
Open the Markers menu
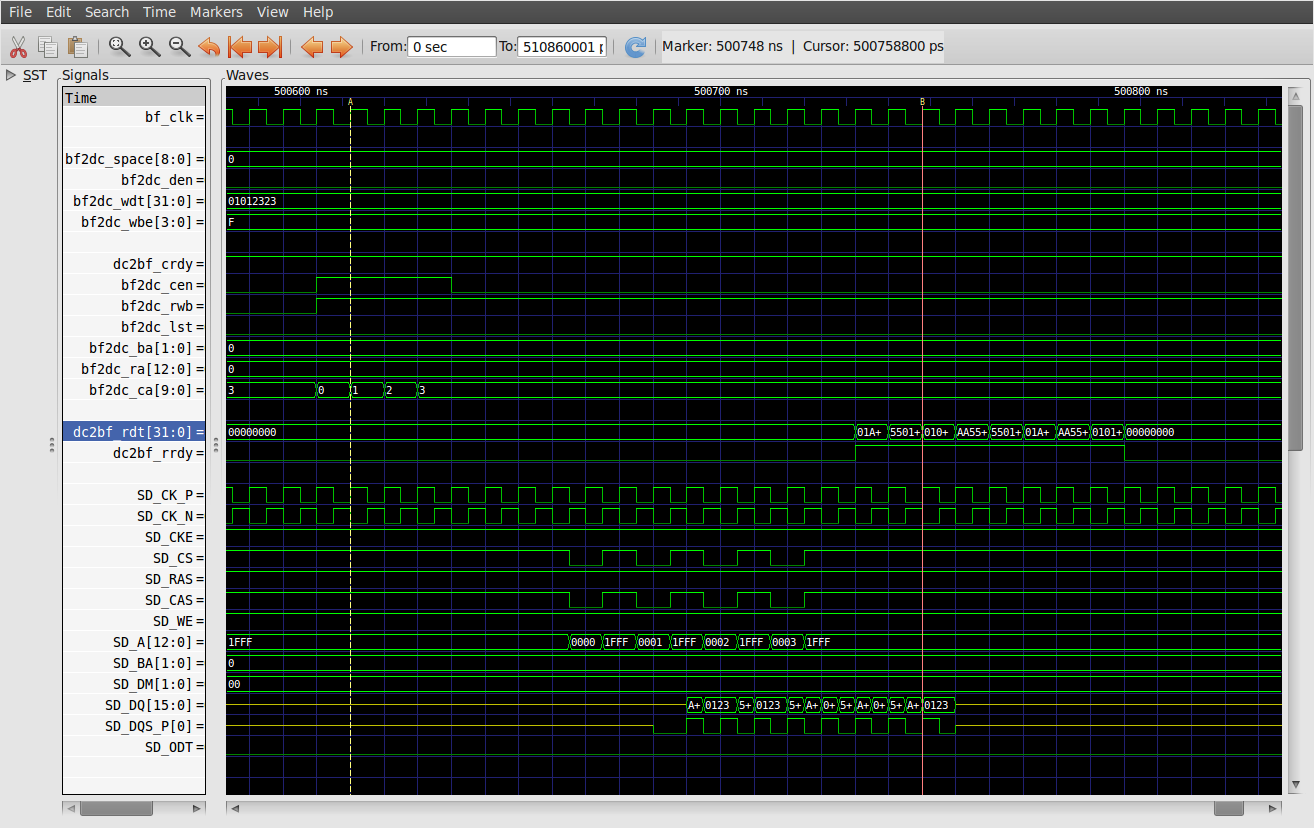pyautogui.click(x=216, y=12)
